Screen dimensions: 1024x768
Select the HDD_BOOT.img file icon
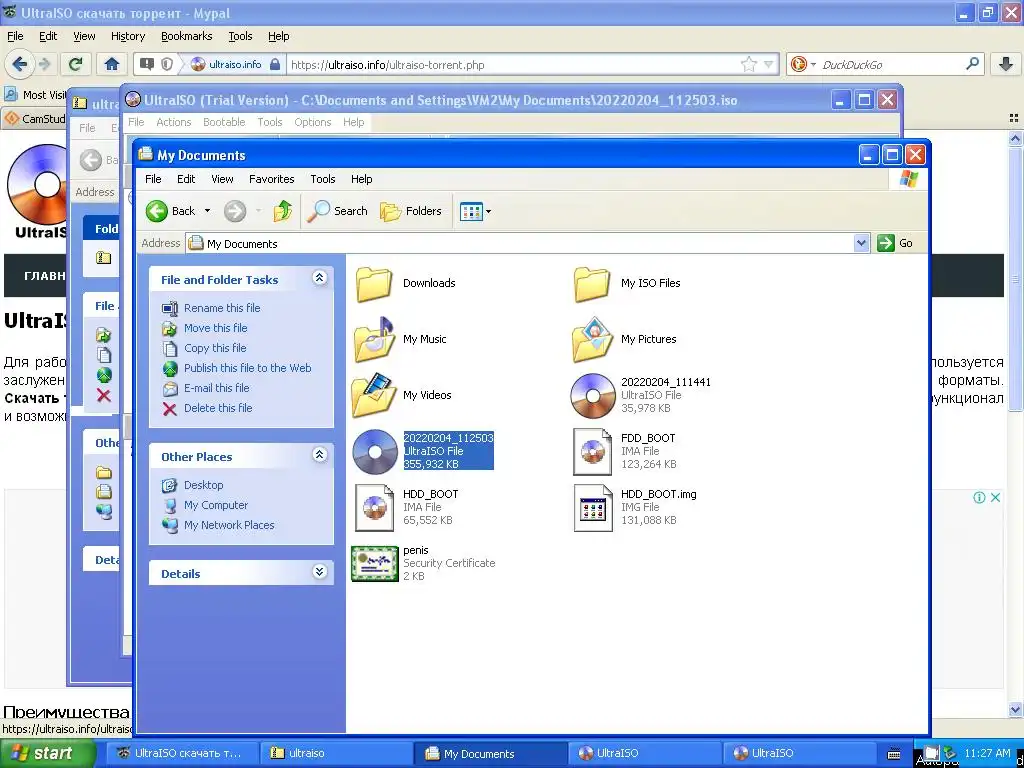click(592, 507)
